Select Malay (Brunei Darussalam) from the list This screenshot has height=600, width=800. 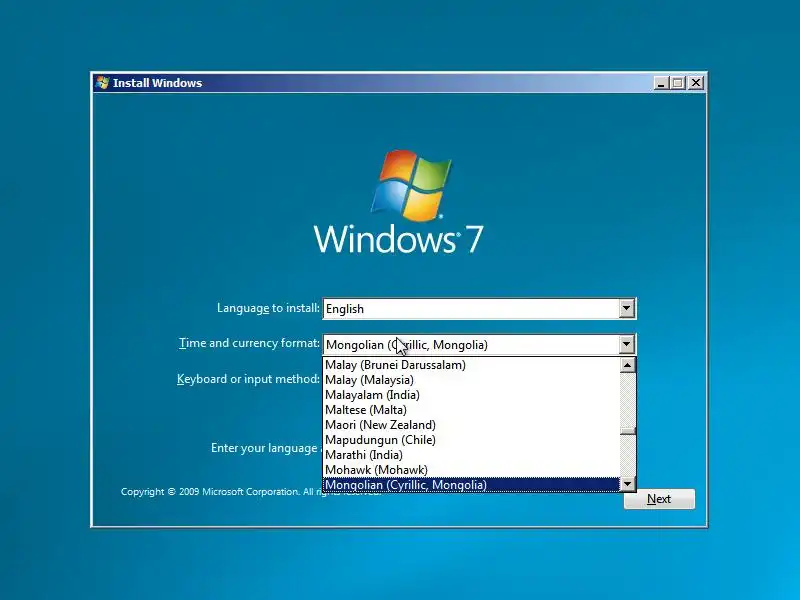pos(471,365)
